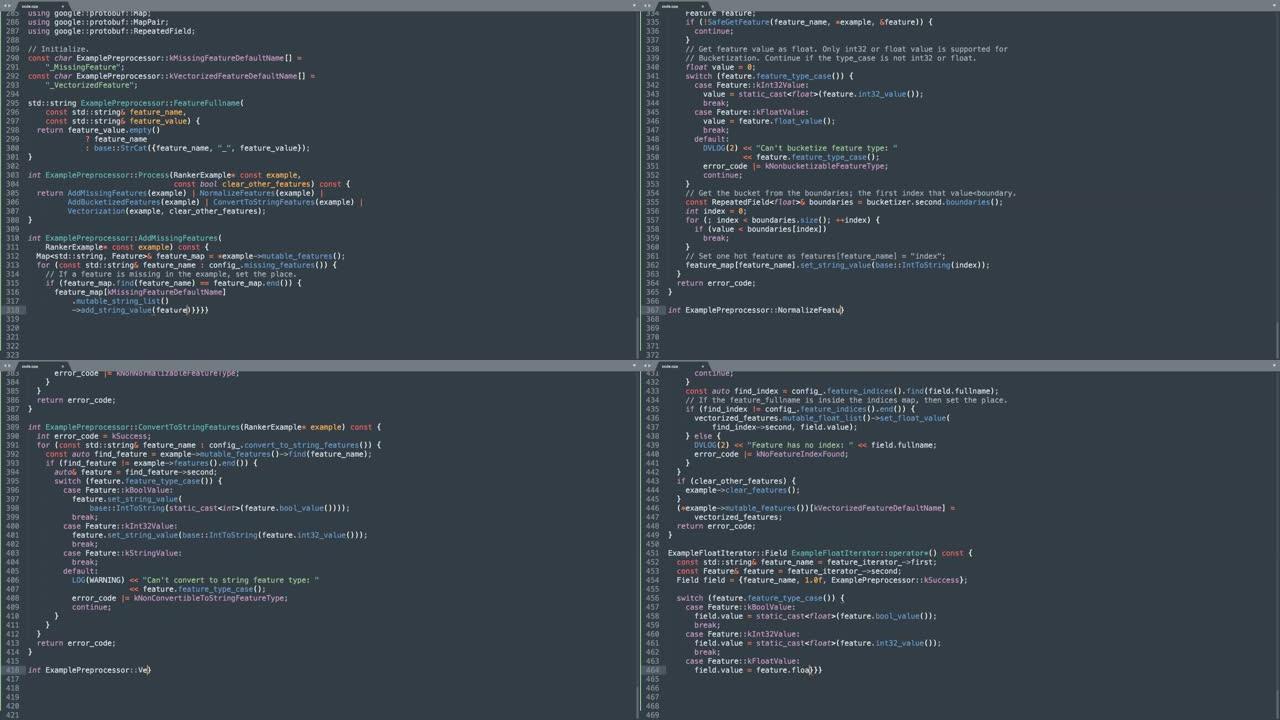This screenshot has width=1280, height=720.
Task: Click the back navigation arrow in top-left pane
Action: [x=6, y=6]
